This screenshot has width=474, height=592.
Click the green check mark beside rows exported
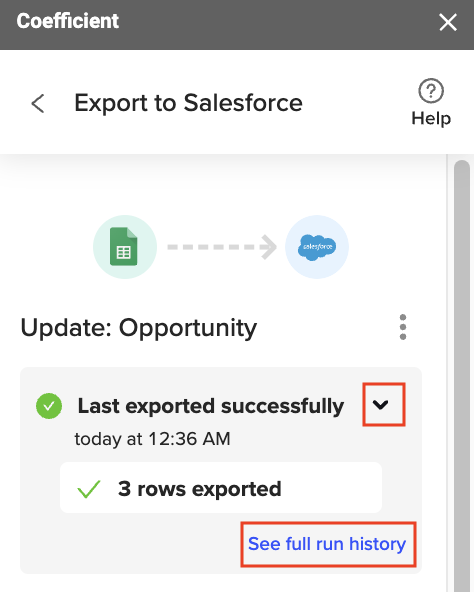pyautogui.click(x=89, y=489)
